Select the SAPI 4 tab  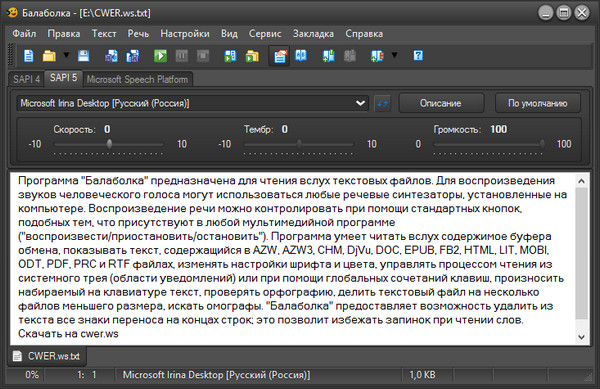coord(26,79)
